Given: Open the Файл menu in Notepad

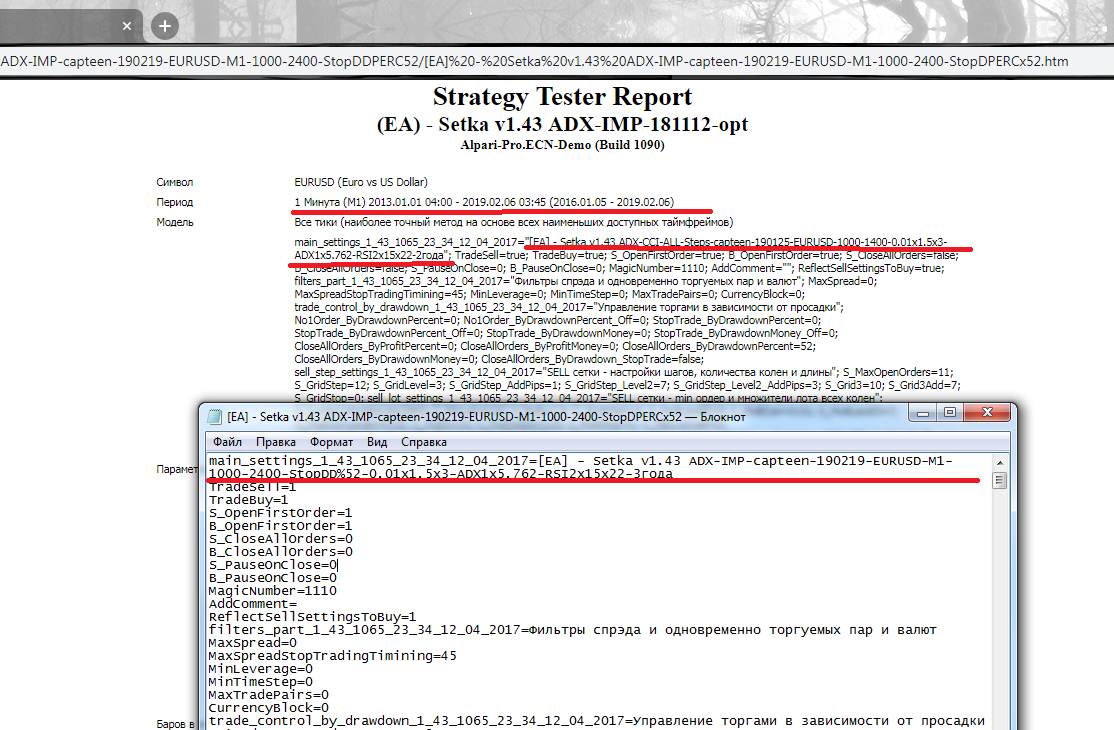Looking at the screenshot, I should click(x=227, y=442).
